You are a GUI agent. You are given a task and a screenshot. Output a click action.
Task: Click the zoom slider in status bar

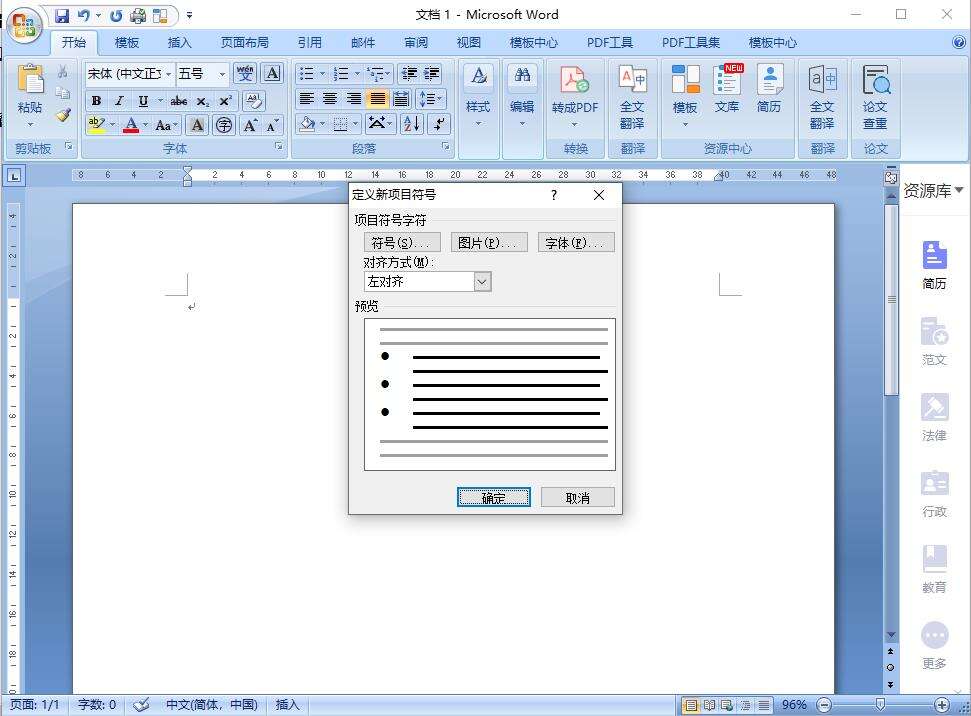(x=880, y=705)
